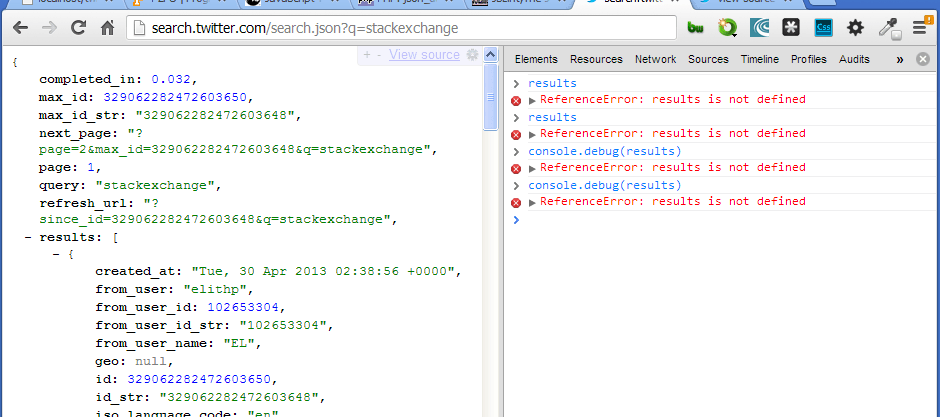Close the DevTools panel
Viewport: 940px width, 417px height.
[x=923, y=59]
